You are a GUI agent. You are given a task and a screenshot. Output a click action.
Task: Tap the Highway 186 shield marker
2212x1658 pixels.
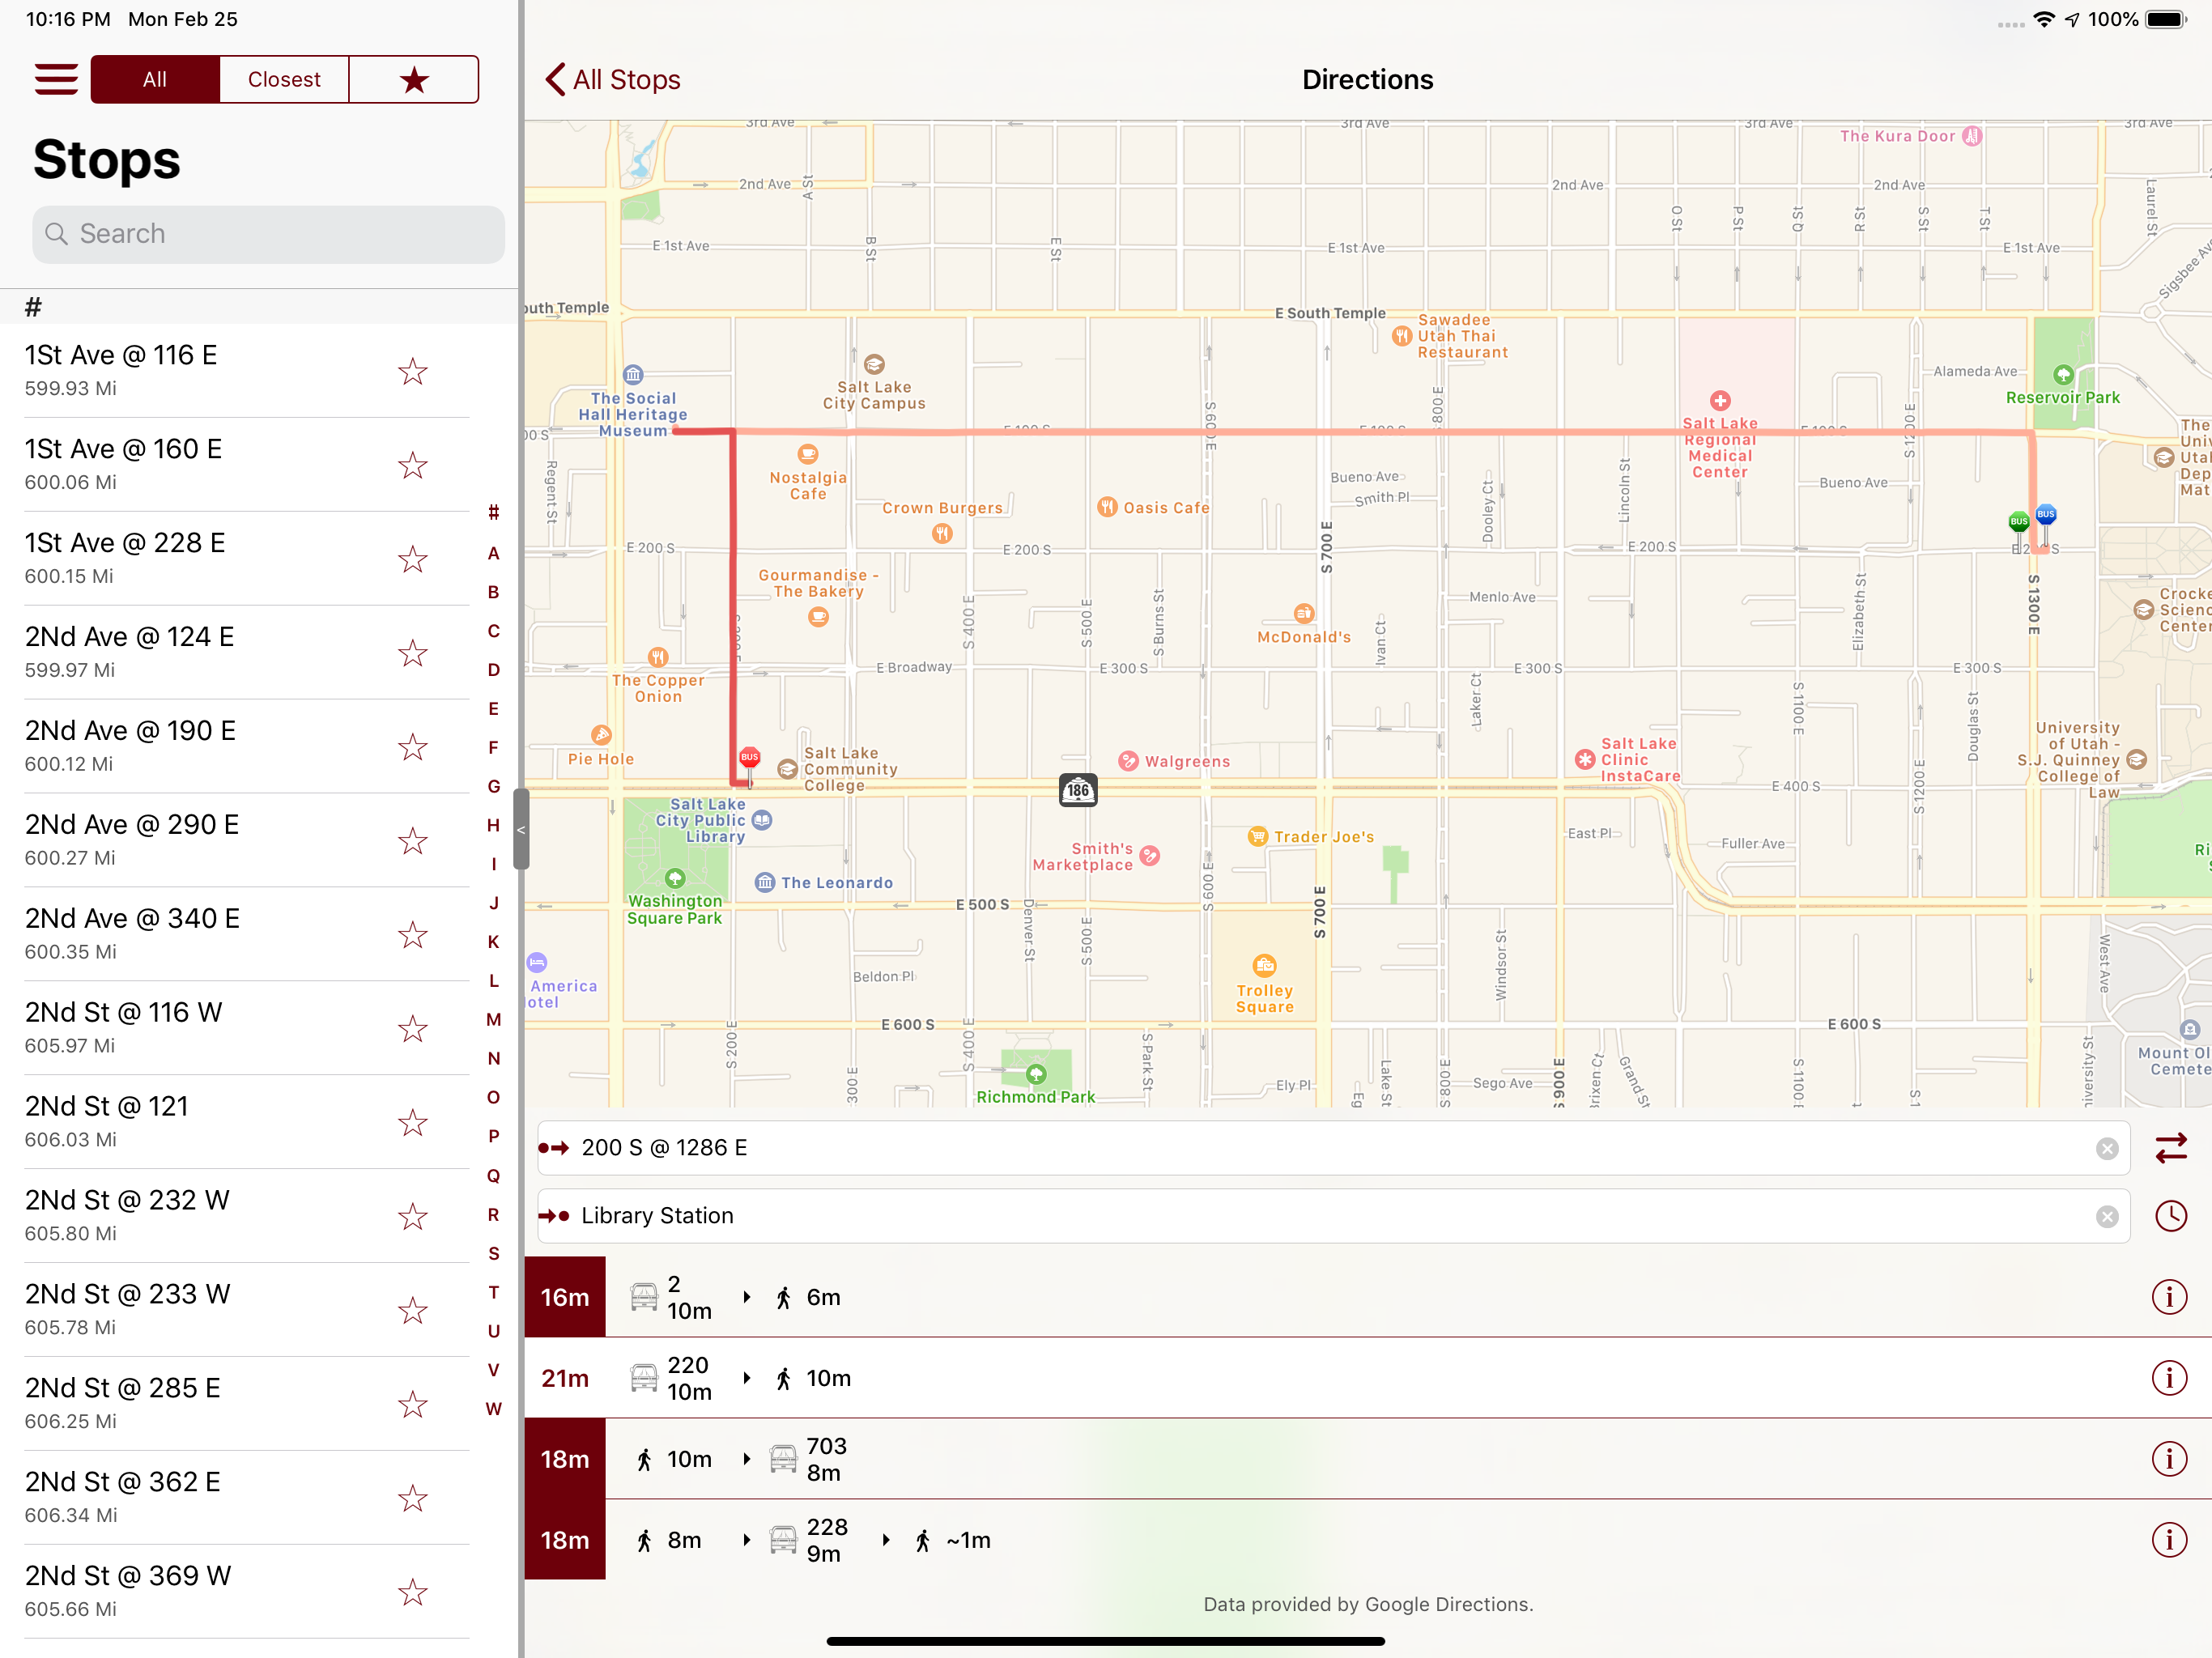1078,790
